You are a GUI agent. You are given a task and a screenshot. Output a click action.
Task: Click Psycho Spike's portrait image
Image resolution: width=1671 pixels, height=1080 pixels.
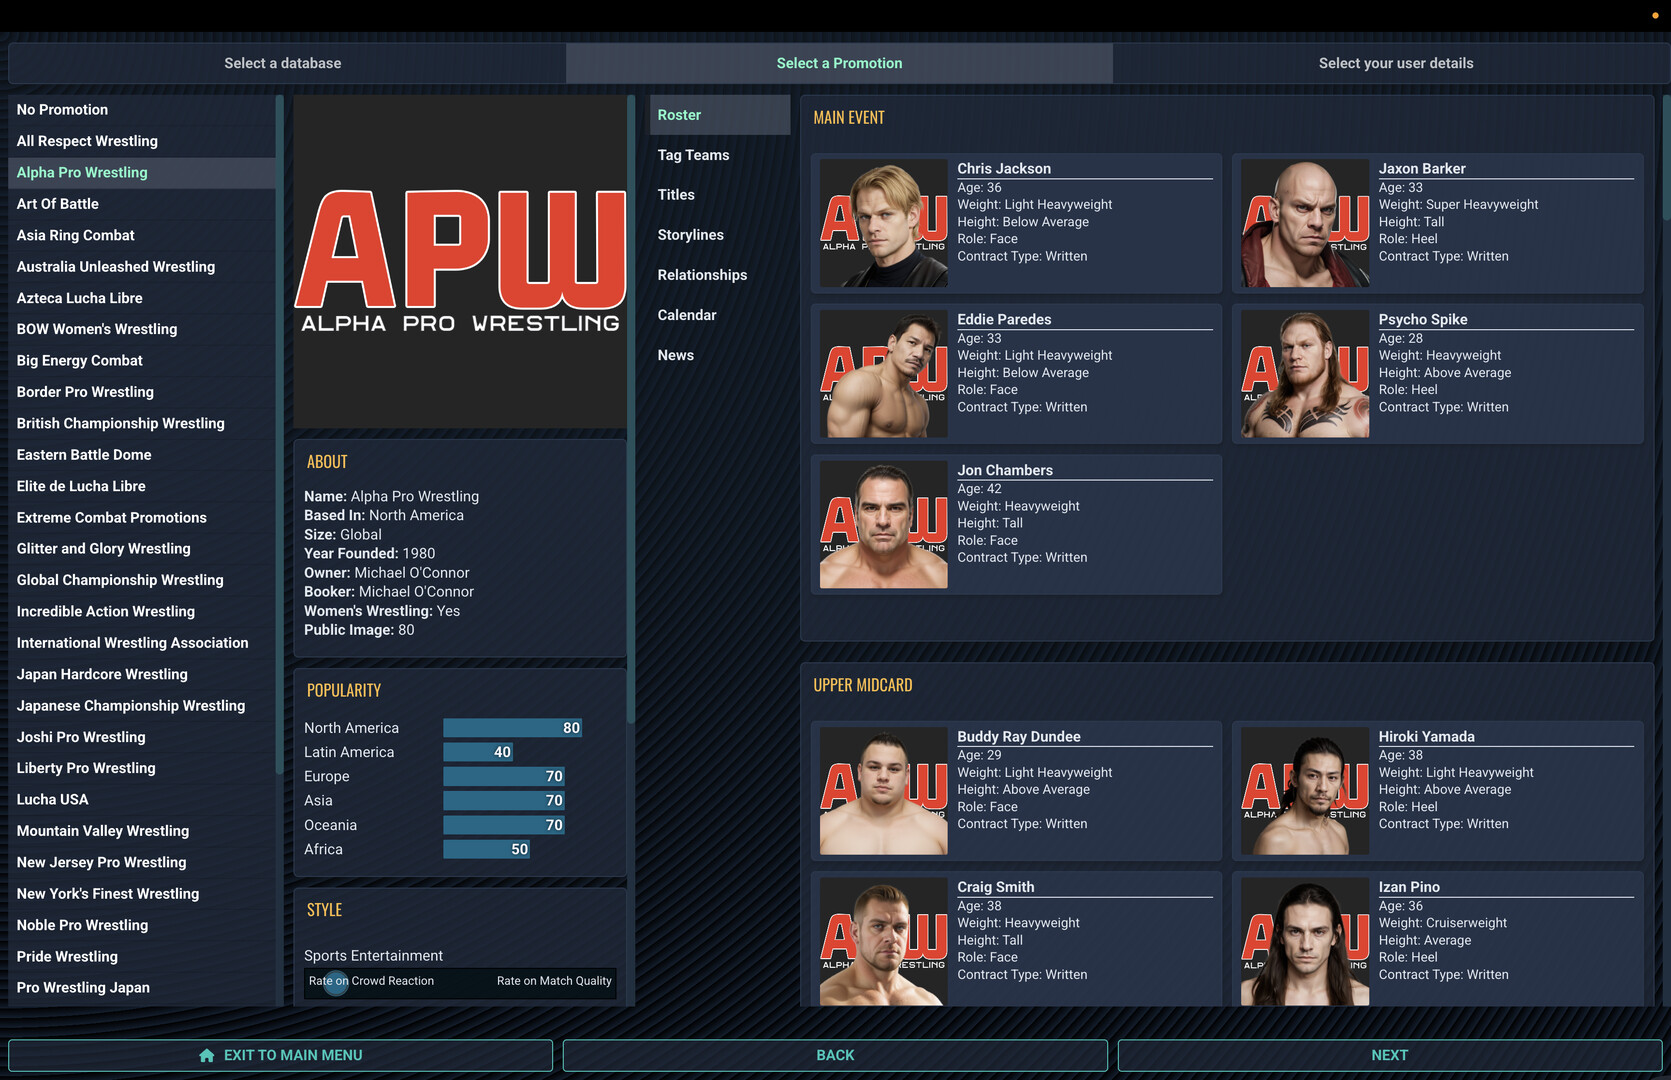click(1304, 373)
